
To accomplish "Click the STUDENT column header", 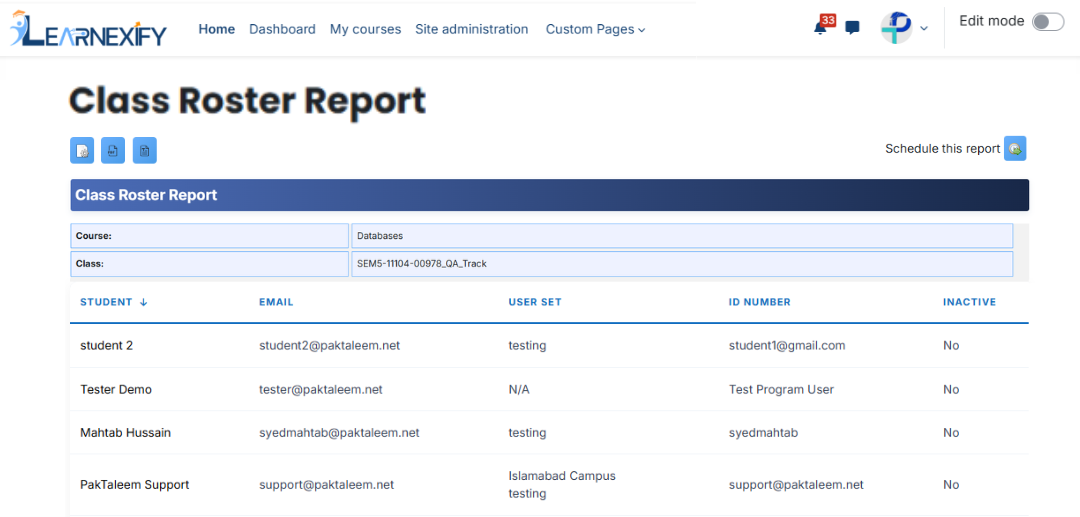I will pos(106,302).
